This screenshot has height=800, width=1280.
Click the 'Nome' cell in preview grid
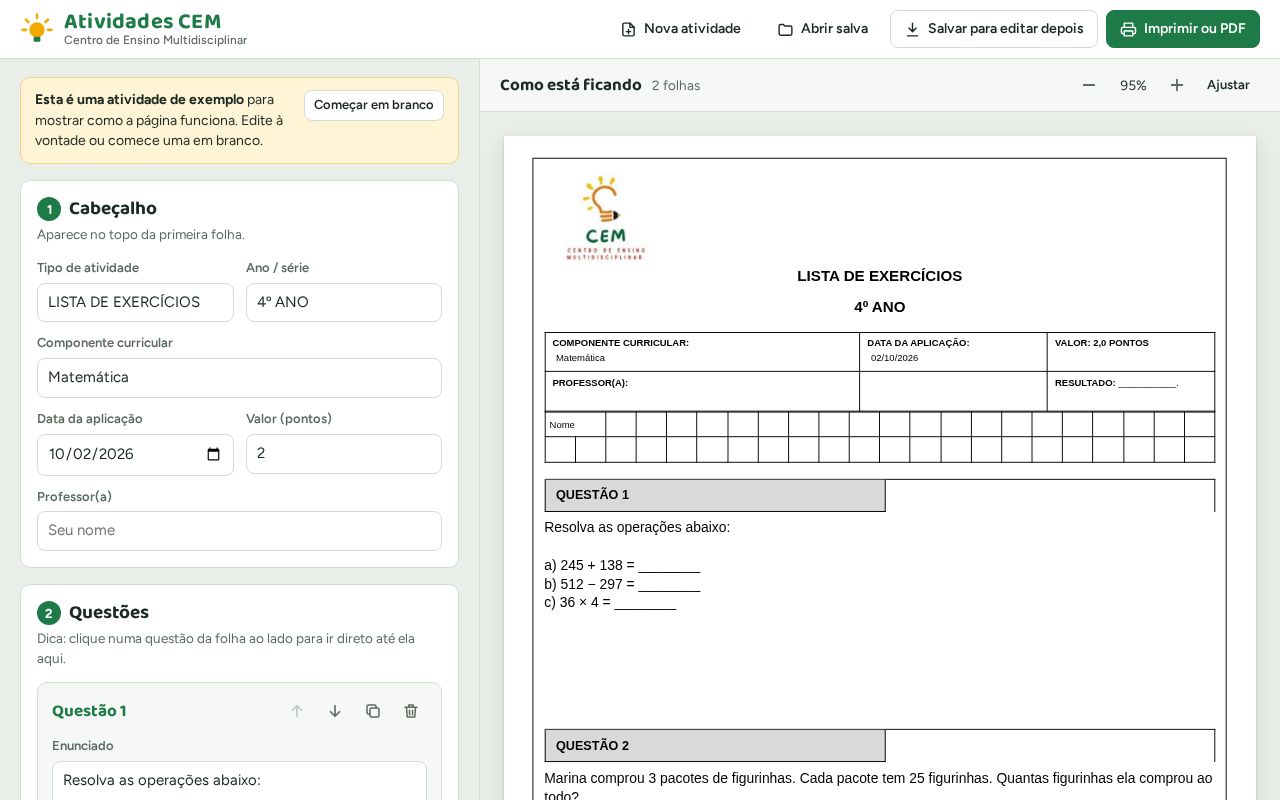point(575,425)
